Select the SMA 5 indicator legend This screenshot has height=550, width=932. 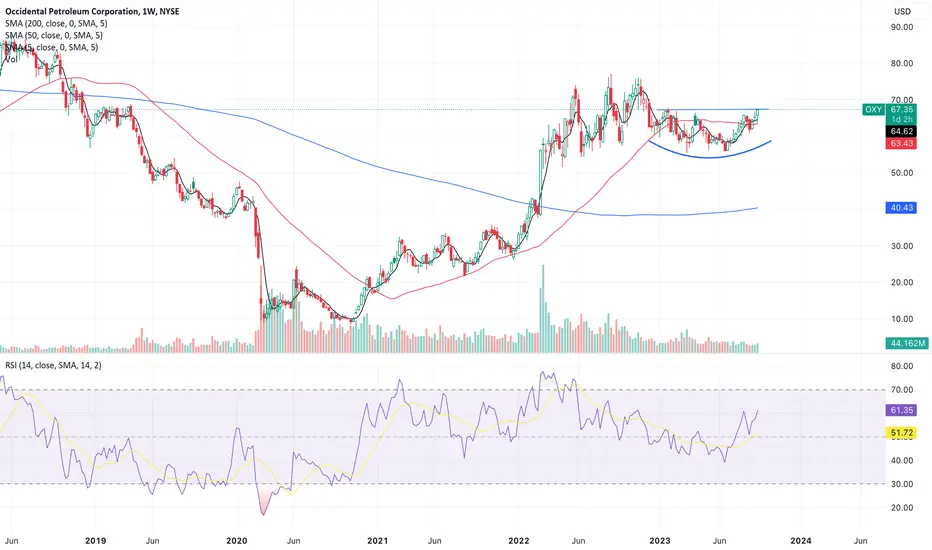tap(51, 47)
